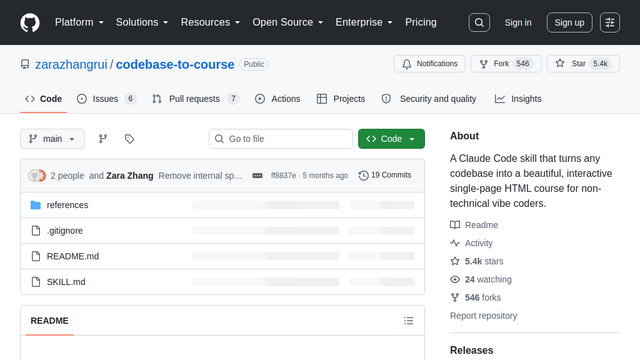Screen dimensions: 640x360
Task: Switch to the Issues tab
Action: point(106,99)
